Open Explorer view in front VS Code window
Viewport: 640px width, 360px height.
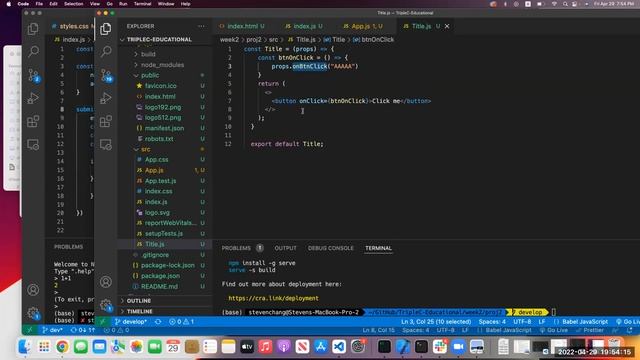click(106, 29)
